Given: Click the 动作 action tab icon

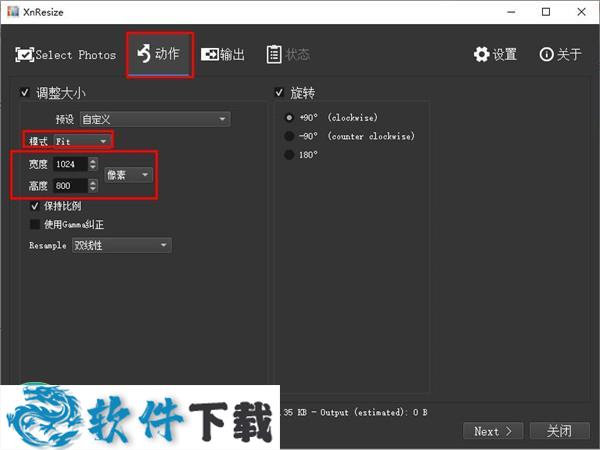Looking at the screenshot, I should tap(144, 54).
